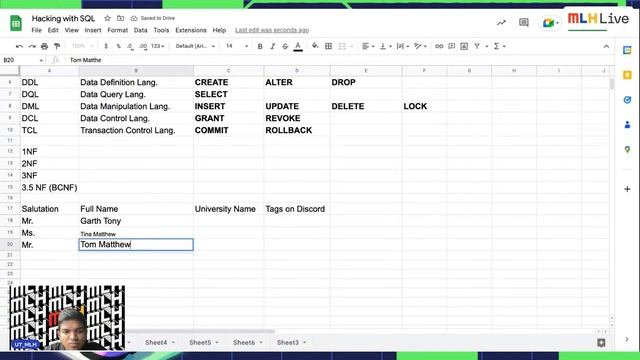Insert a chart

(x=464, y=47)
